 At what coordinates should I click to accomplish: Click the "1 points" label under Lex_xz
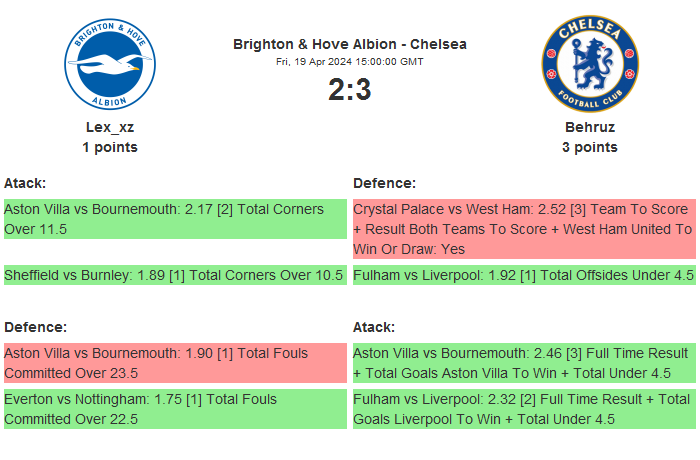click(110, 147)
